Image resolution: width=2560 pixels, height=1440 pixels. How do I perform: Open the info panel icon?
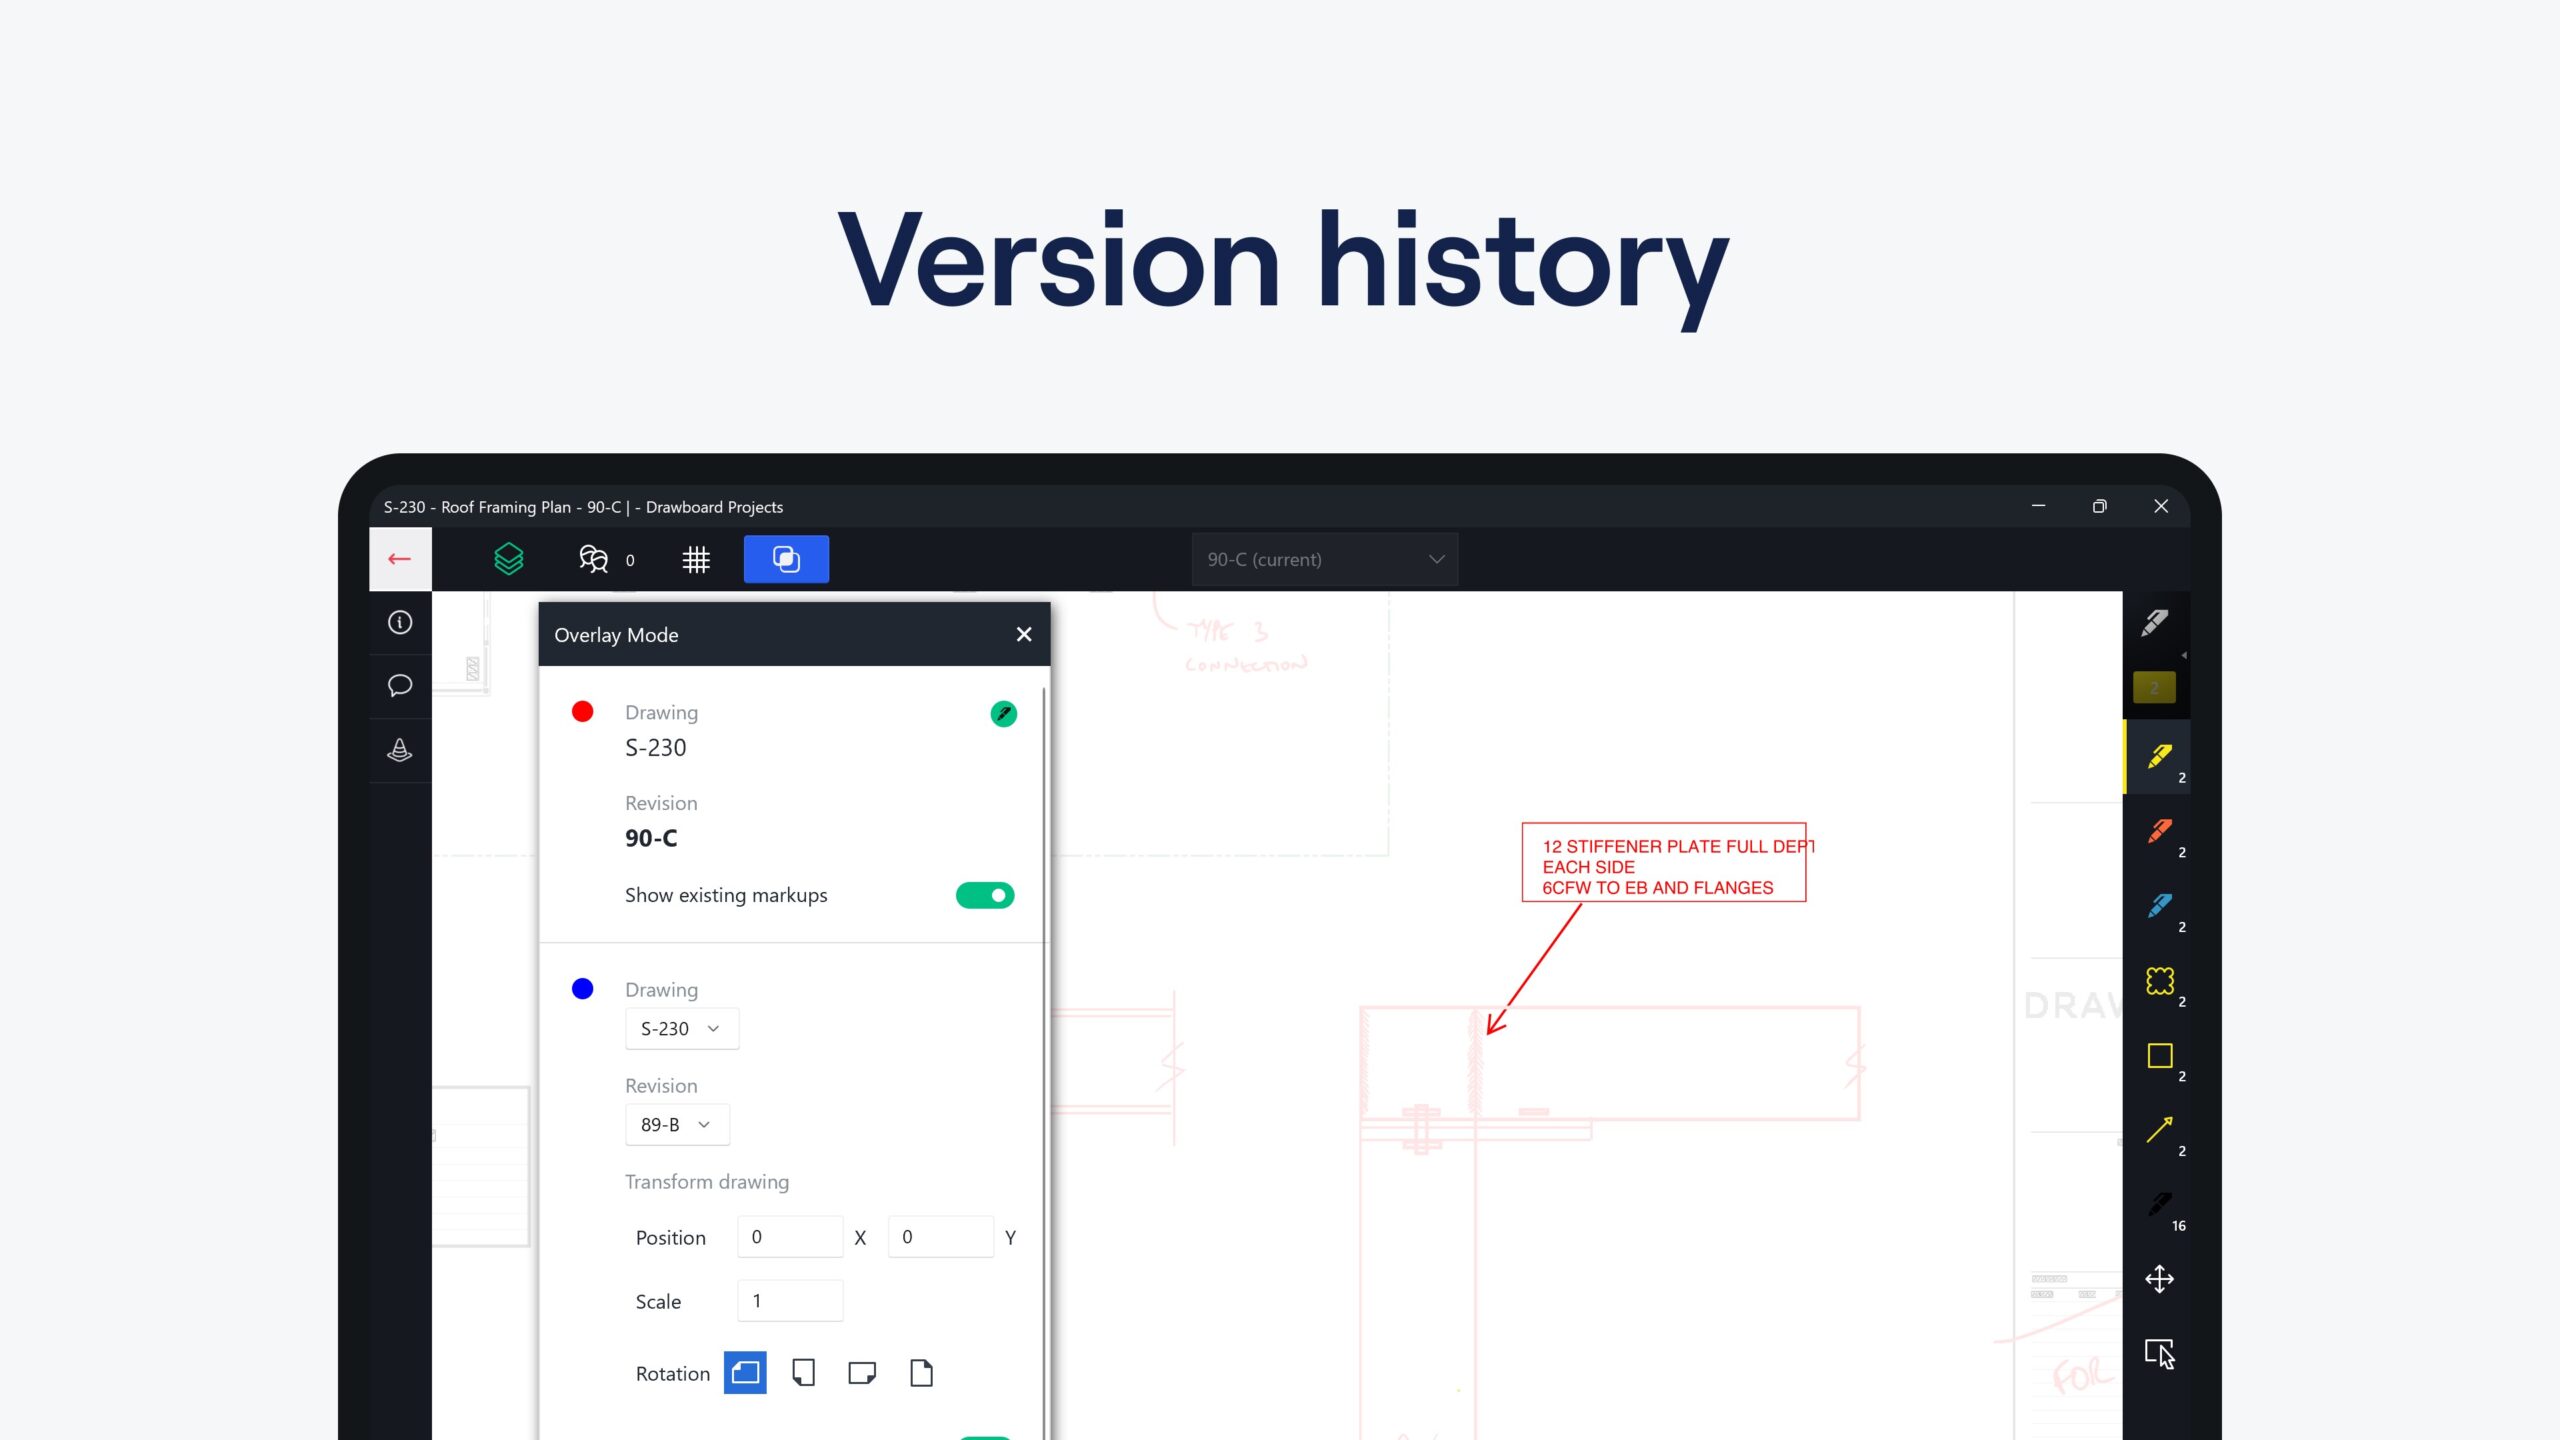pos(400,623)
